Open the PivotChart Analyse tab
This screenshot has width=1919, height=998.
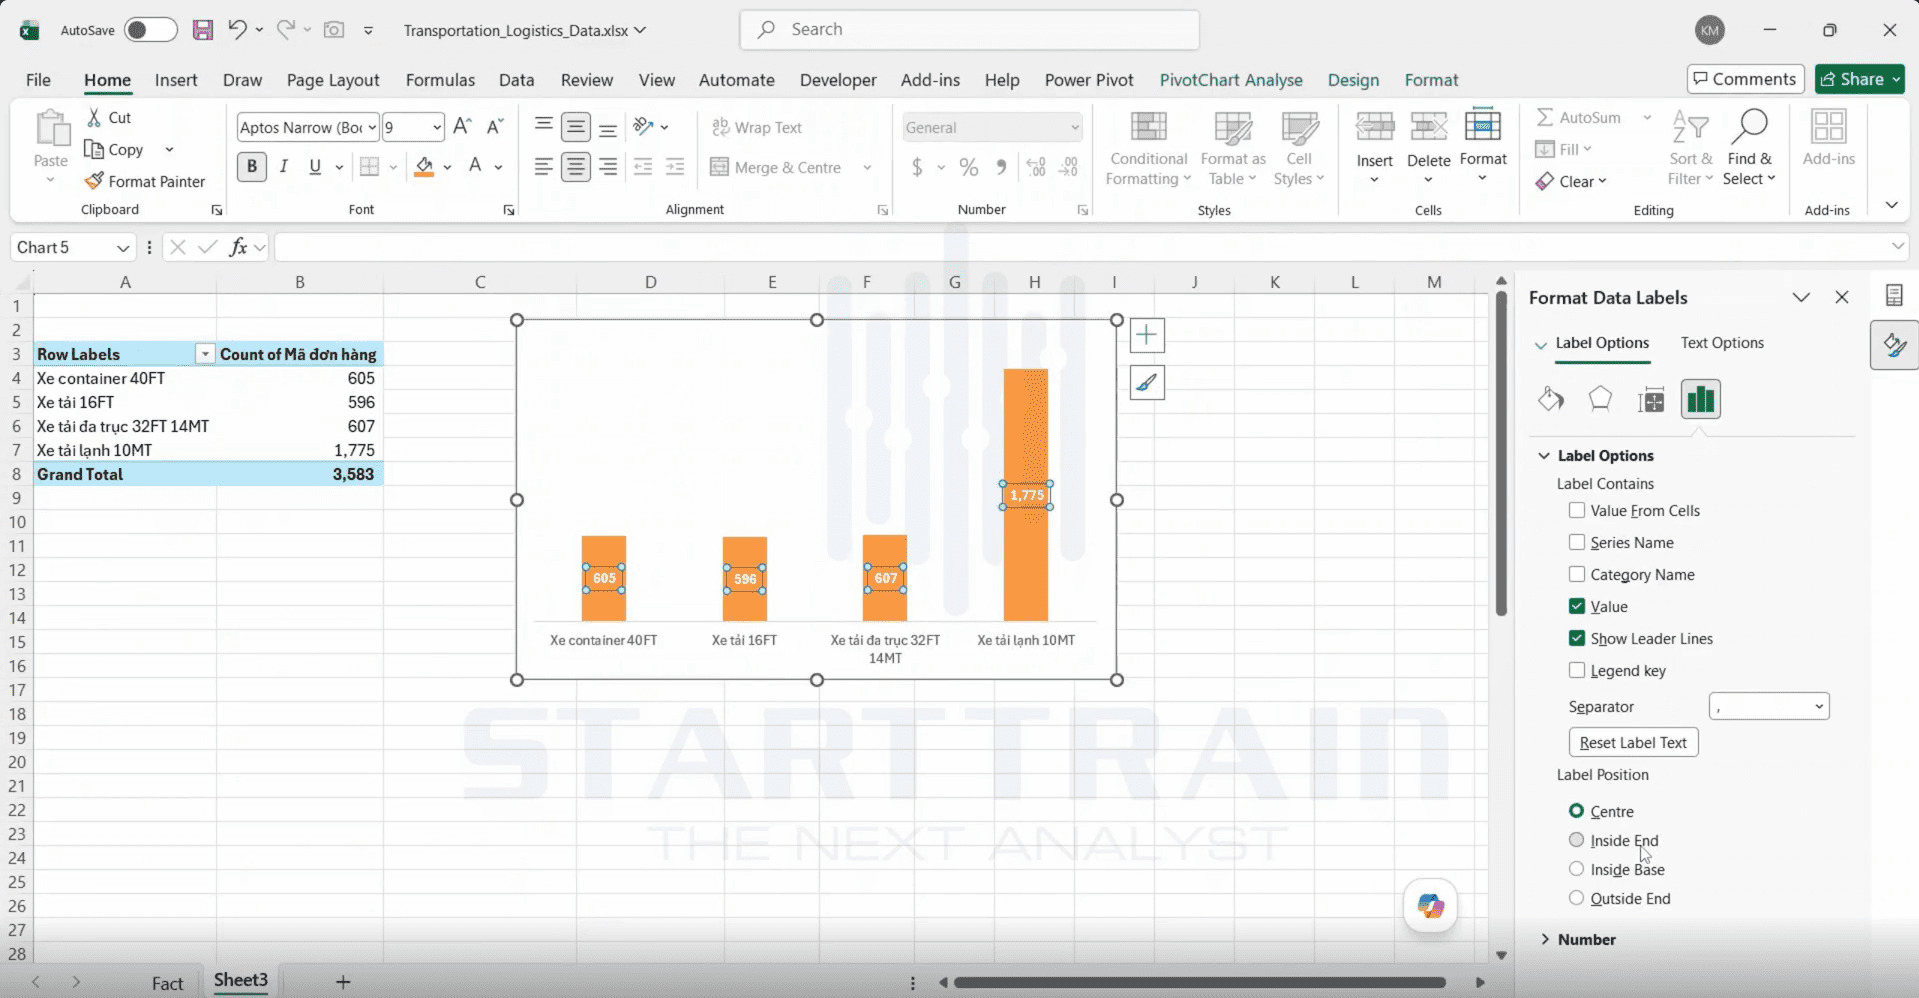pyautogui.click(x=1231, y=80)
